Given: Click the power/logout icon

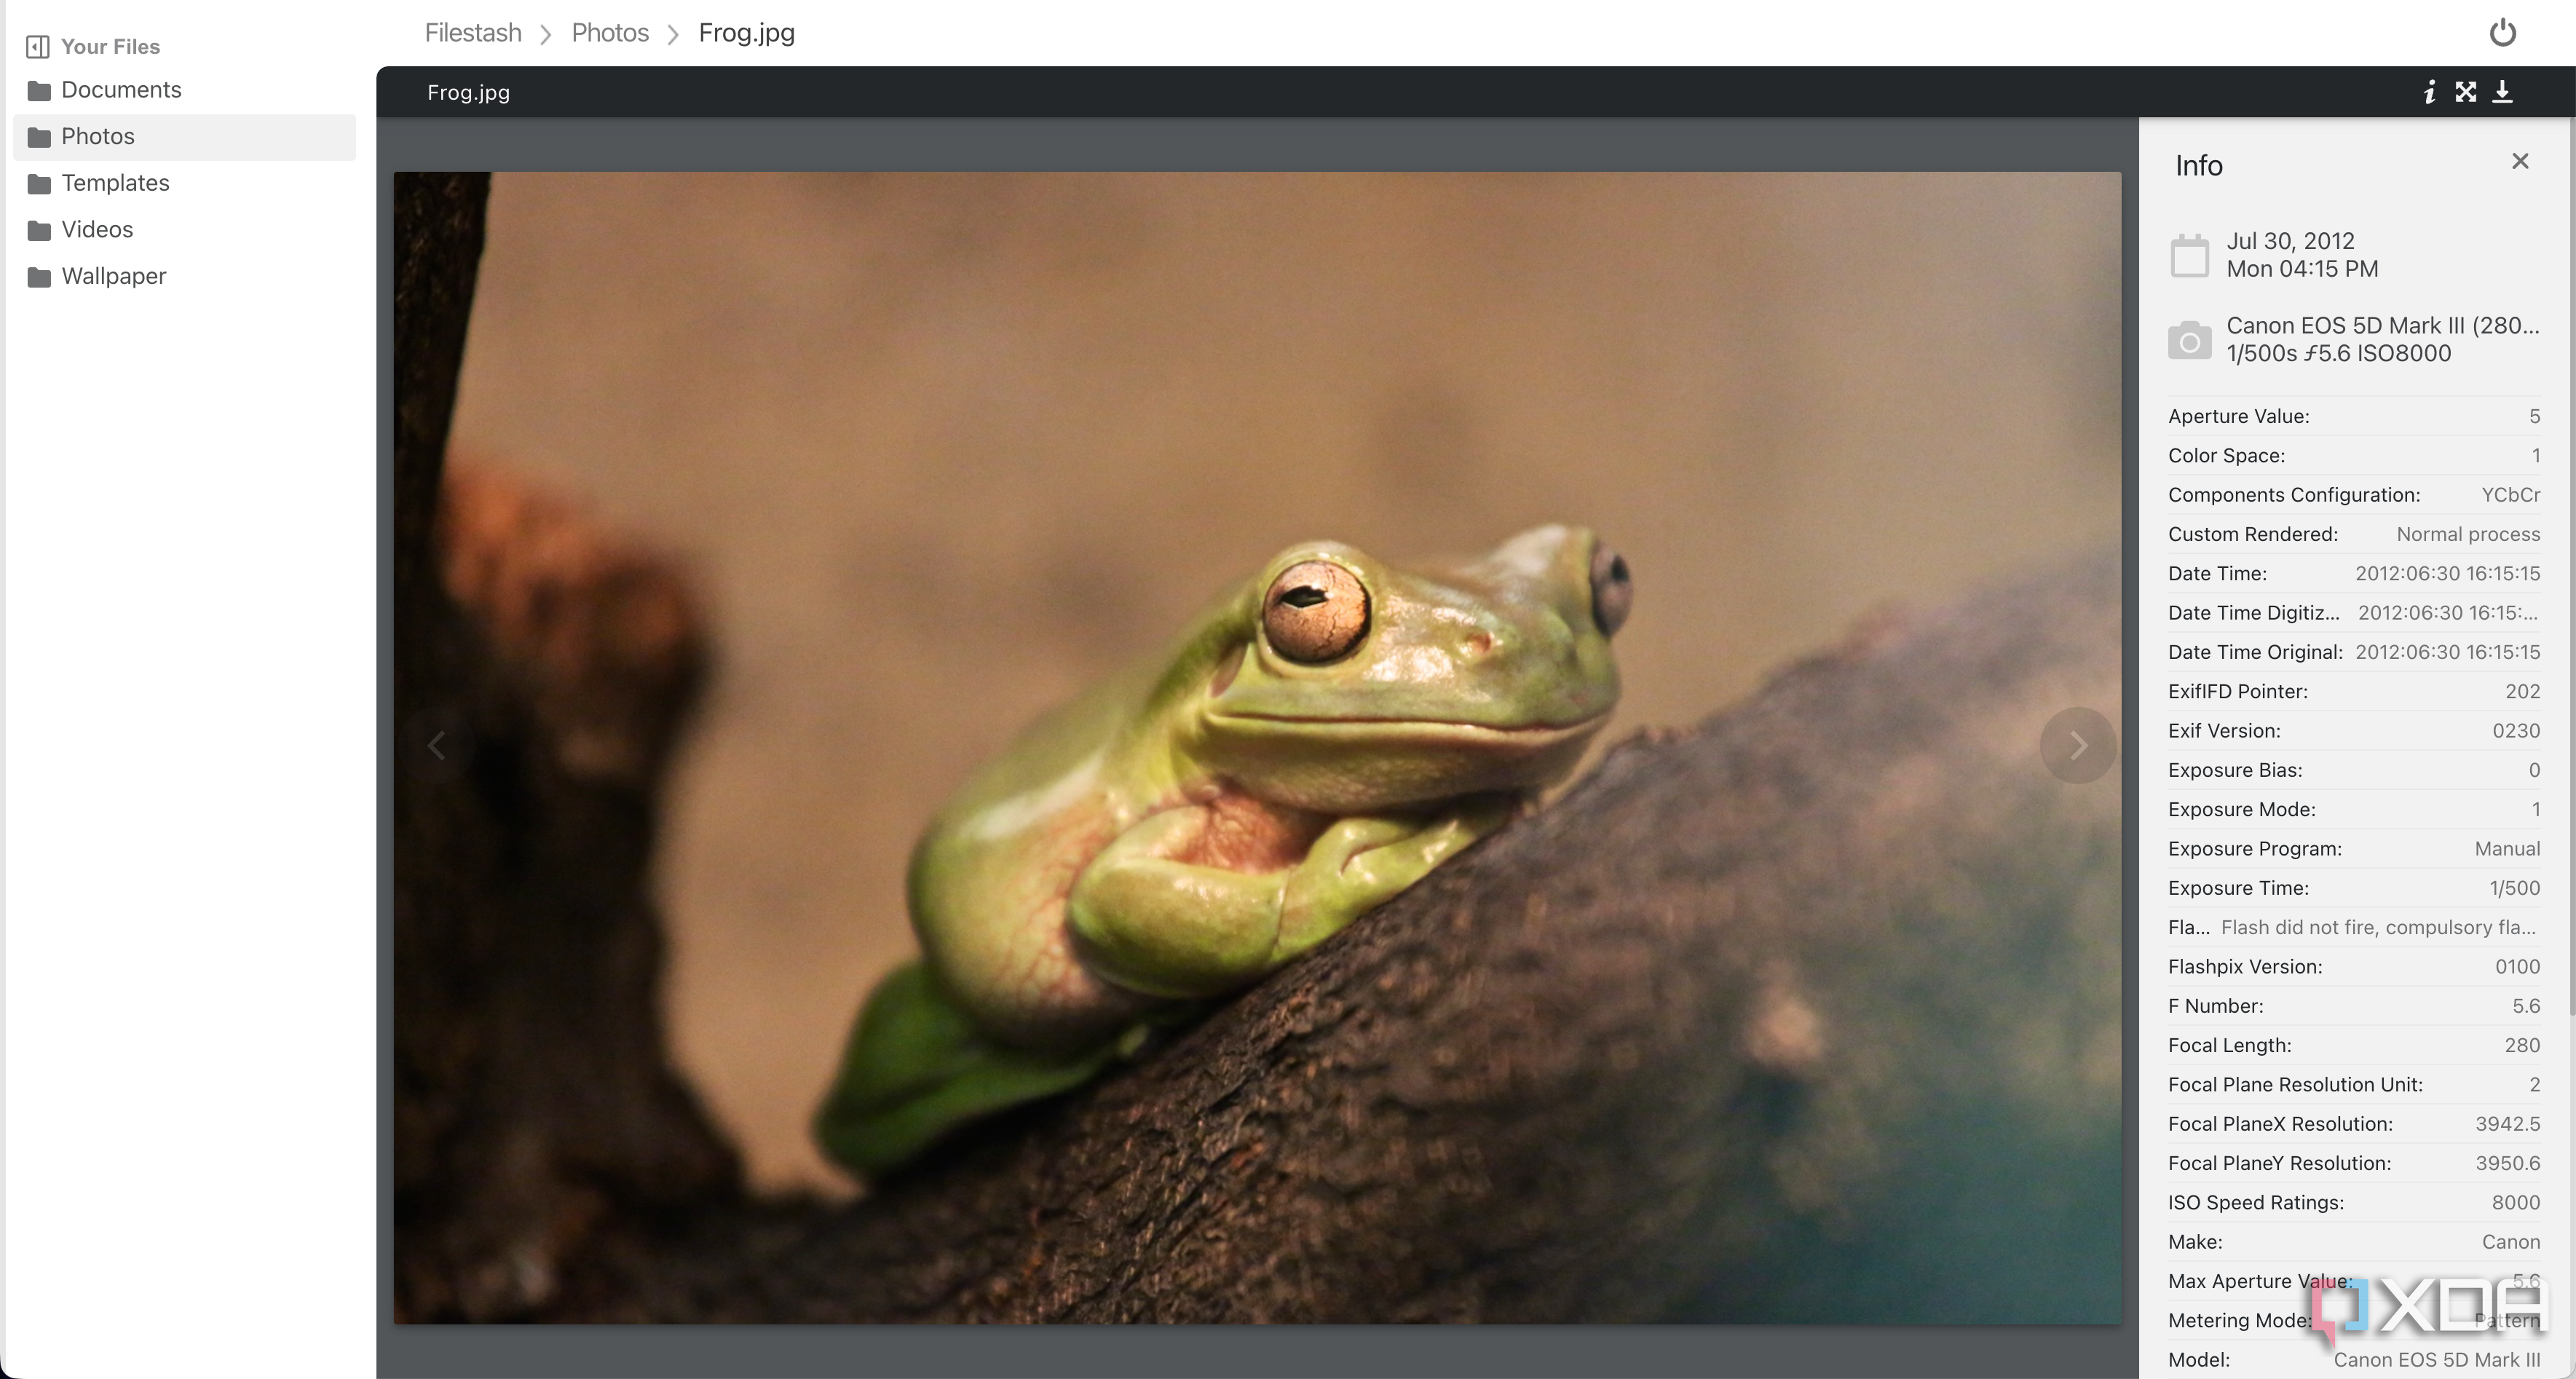Looking at the screenshot, I should (x=2502, y=33).
